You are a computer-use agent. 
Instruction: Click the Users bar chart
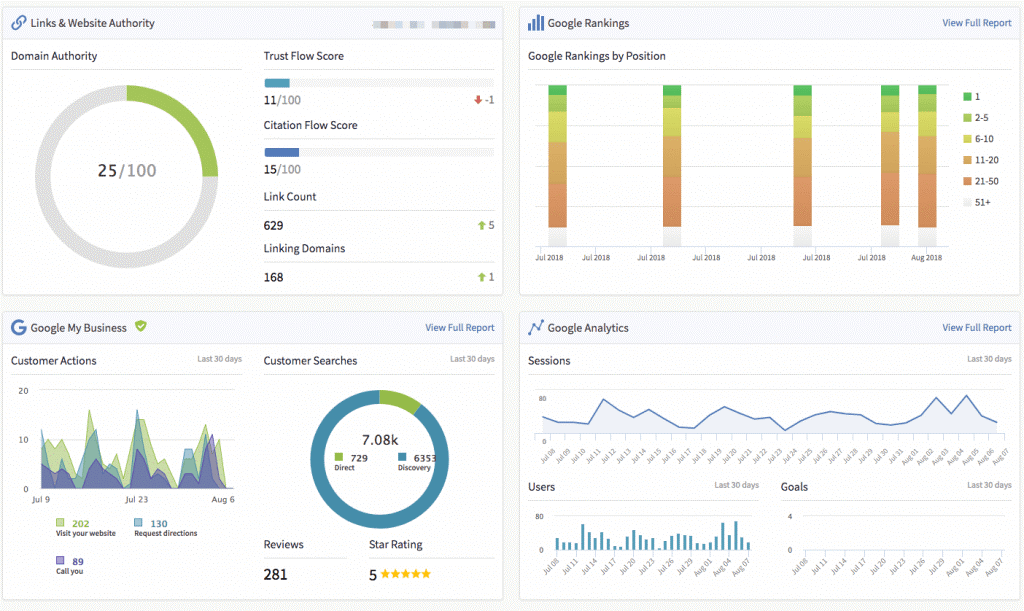652,535
